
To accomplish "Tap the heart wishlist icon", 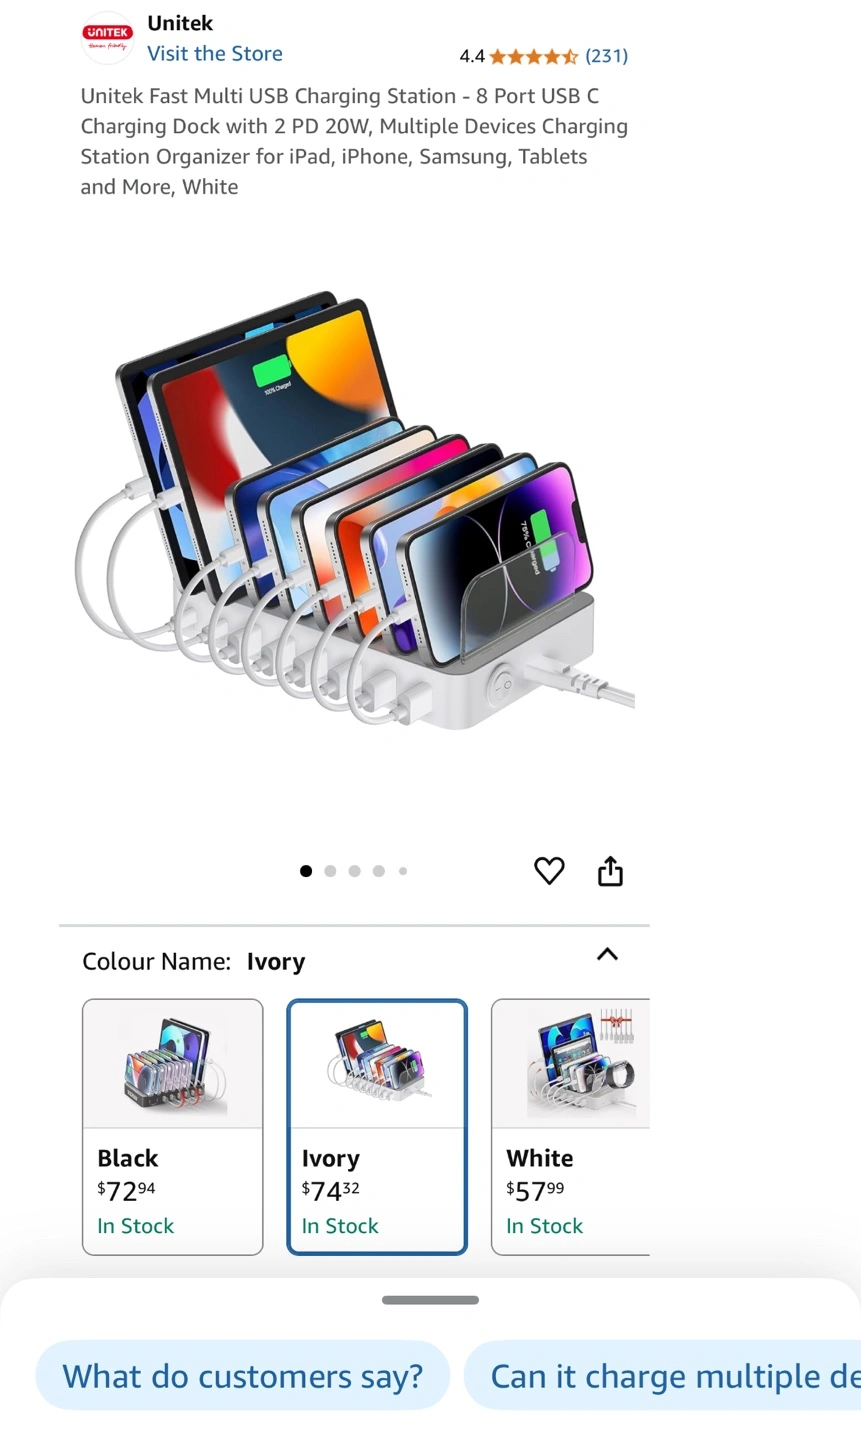I will [549, 871].
